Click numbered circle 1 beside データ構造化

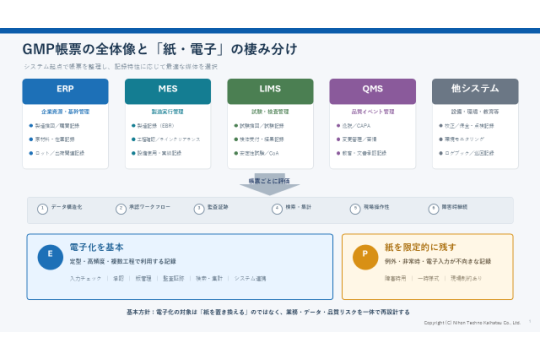[x=42, y=209]
